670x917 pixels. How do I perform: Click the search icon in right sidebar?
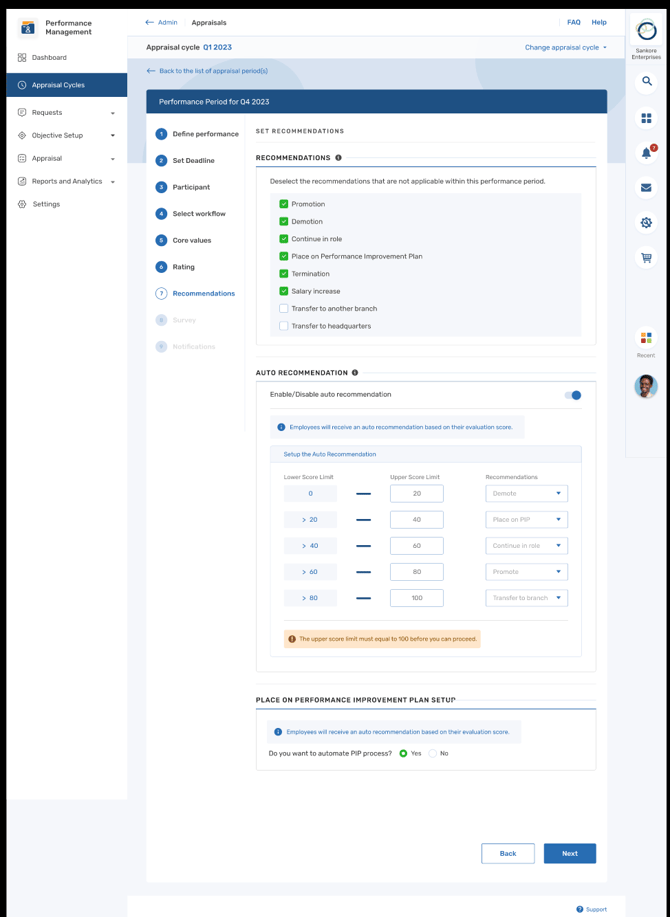point(646,81)
